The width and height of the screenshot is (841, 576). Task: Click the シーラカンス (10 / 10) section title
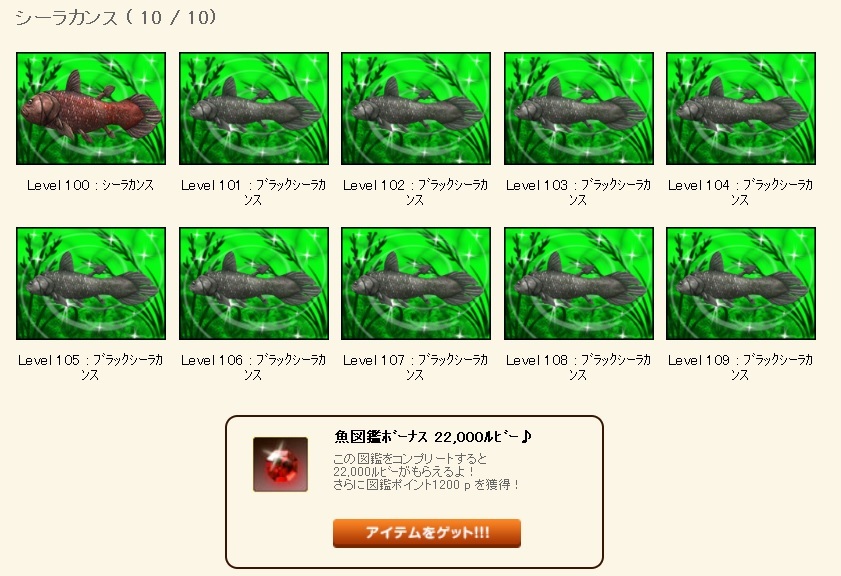pyautogui.click(x=116, y=18)
